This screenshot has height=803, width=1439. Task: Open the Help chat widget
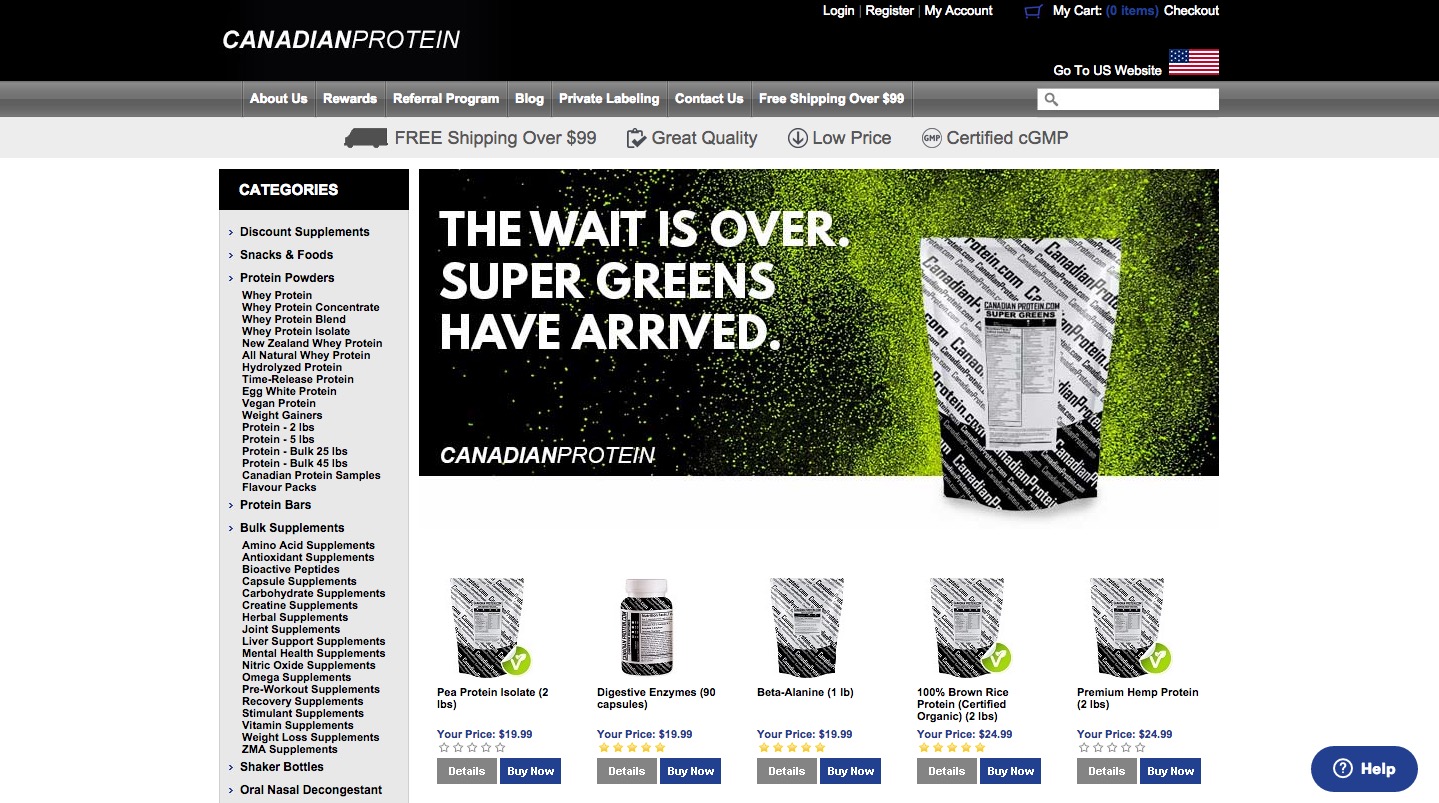coord(1364,769)
